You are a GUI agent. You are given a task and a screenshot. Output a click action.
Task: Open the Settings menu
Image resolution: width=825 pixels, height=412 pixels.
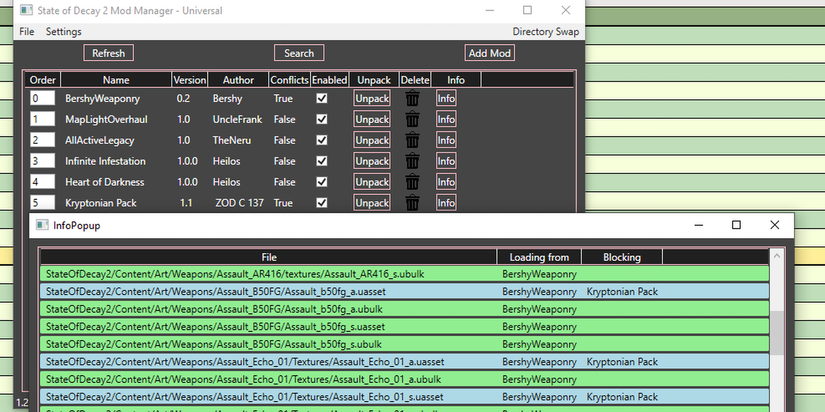63,32
